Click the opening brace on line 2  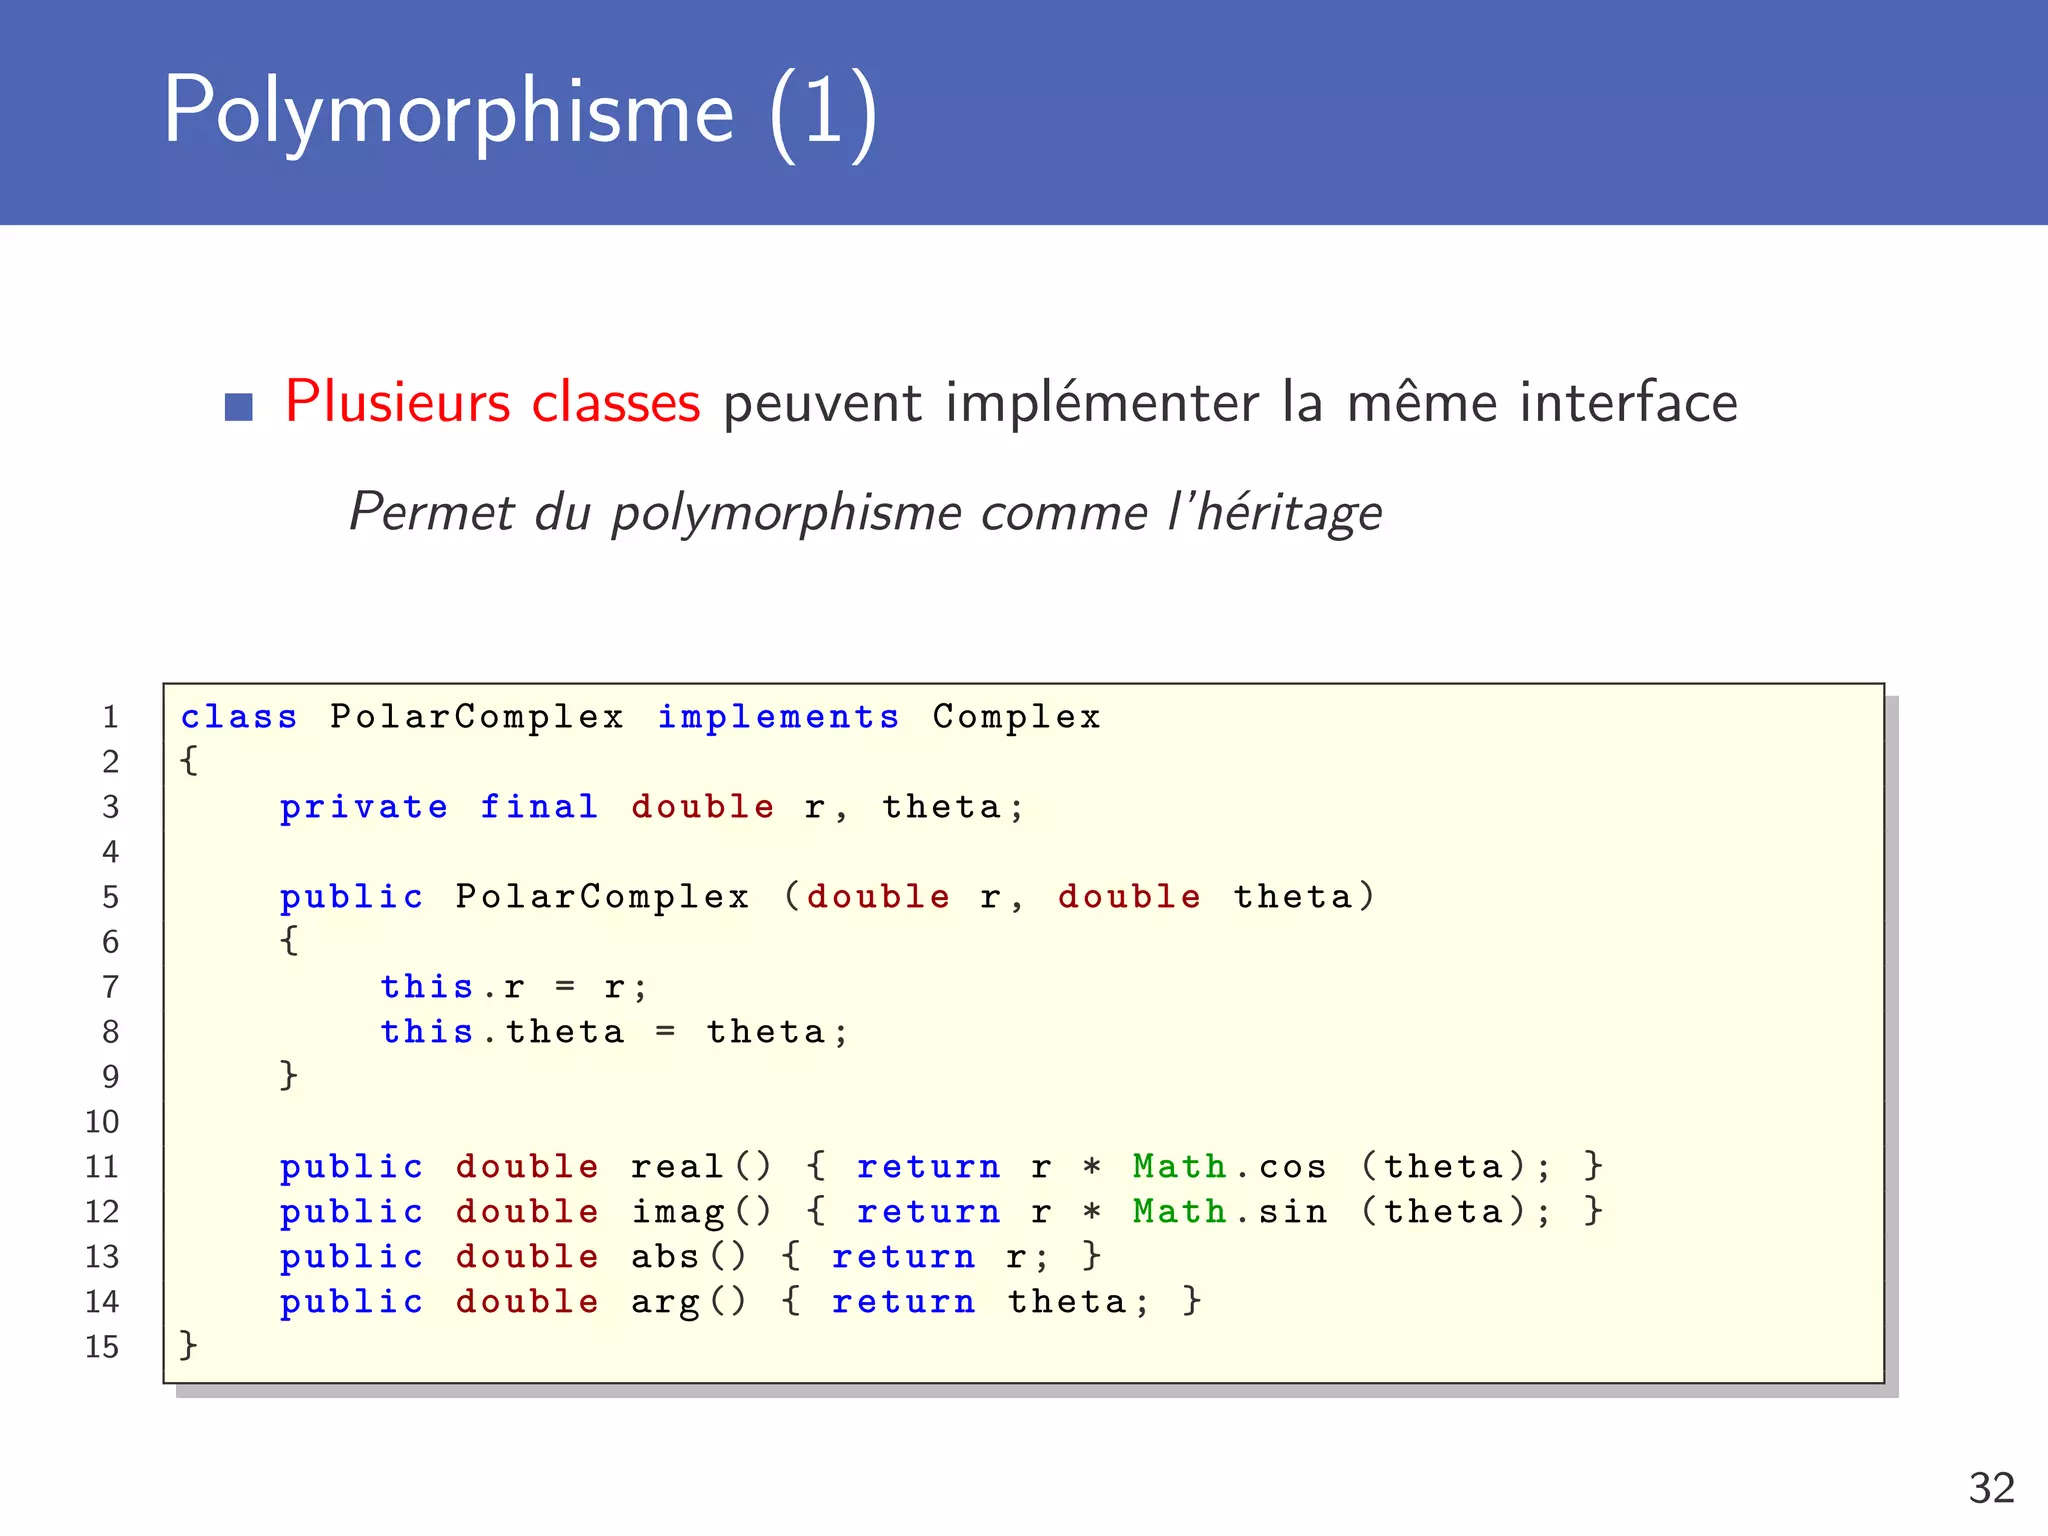point(189,760)
